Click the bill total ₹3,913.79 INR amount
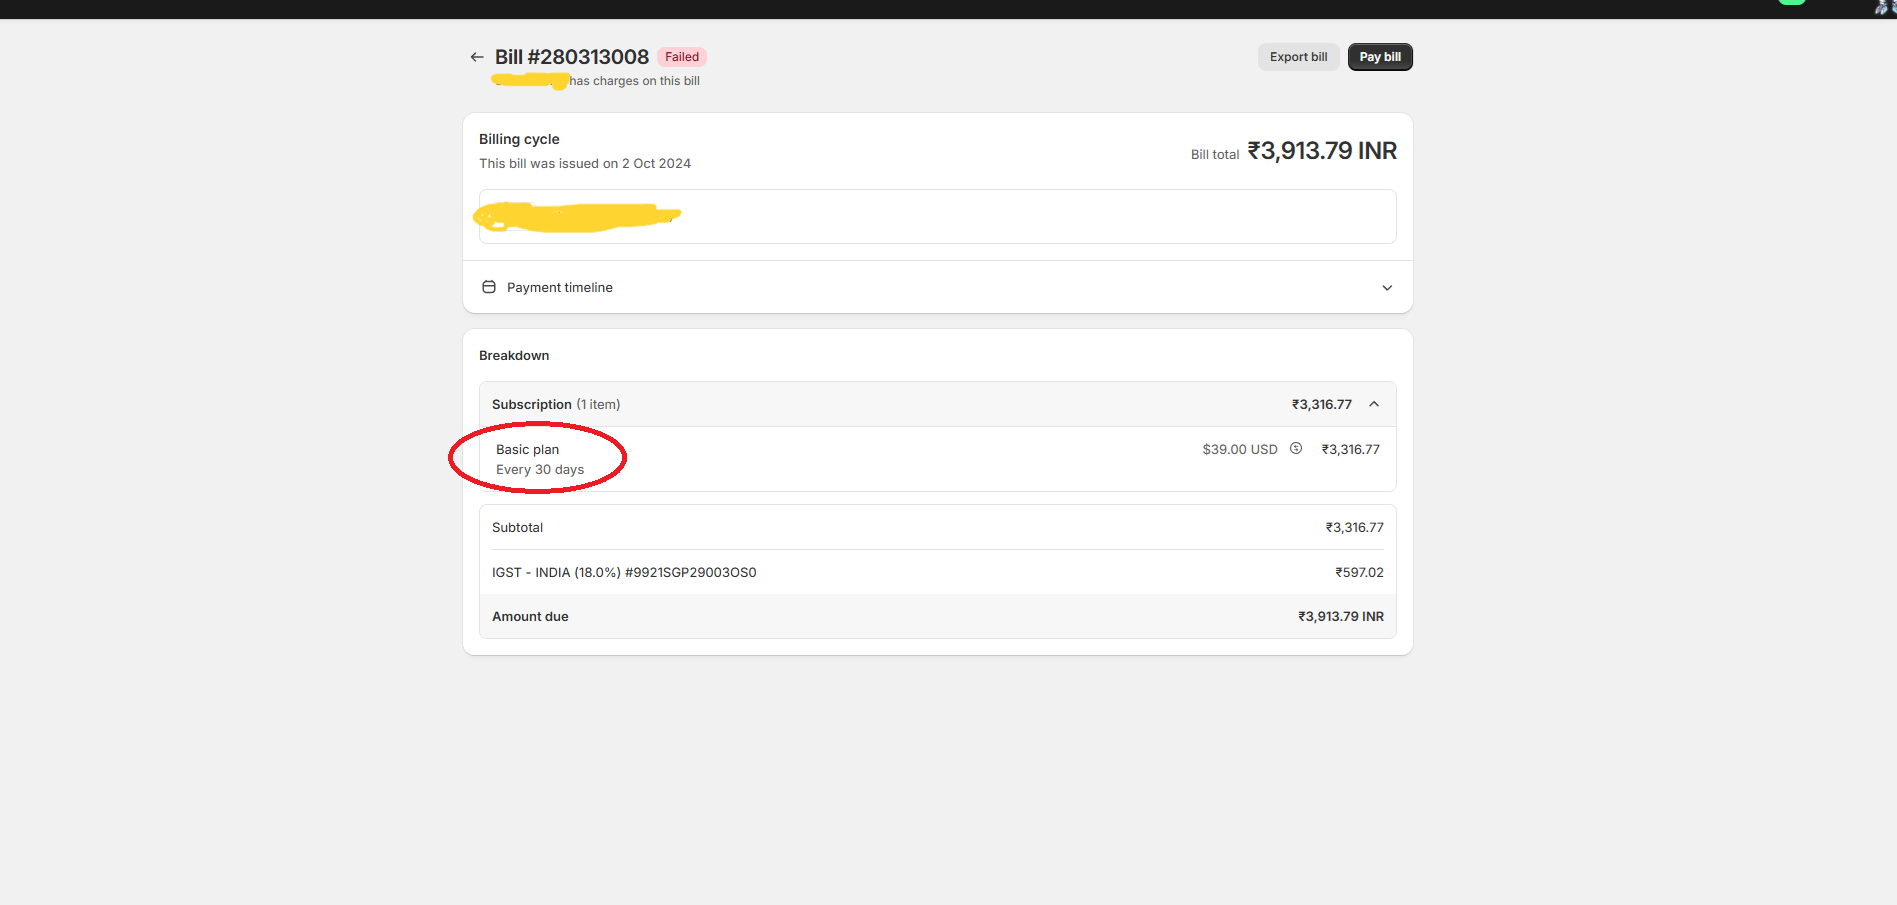 click(x=1321, y=151)
